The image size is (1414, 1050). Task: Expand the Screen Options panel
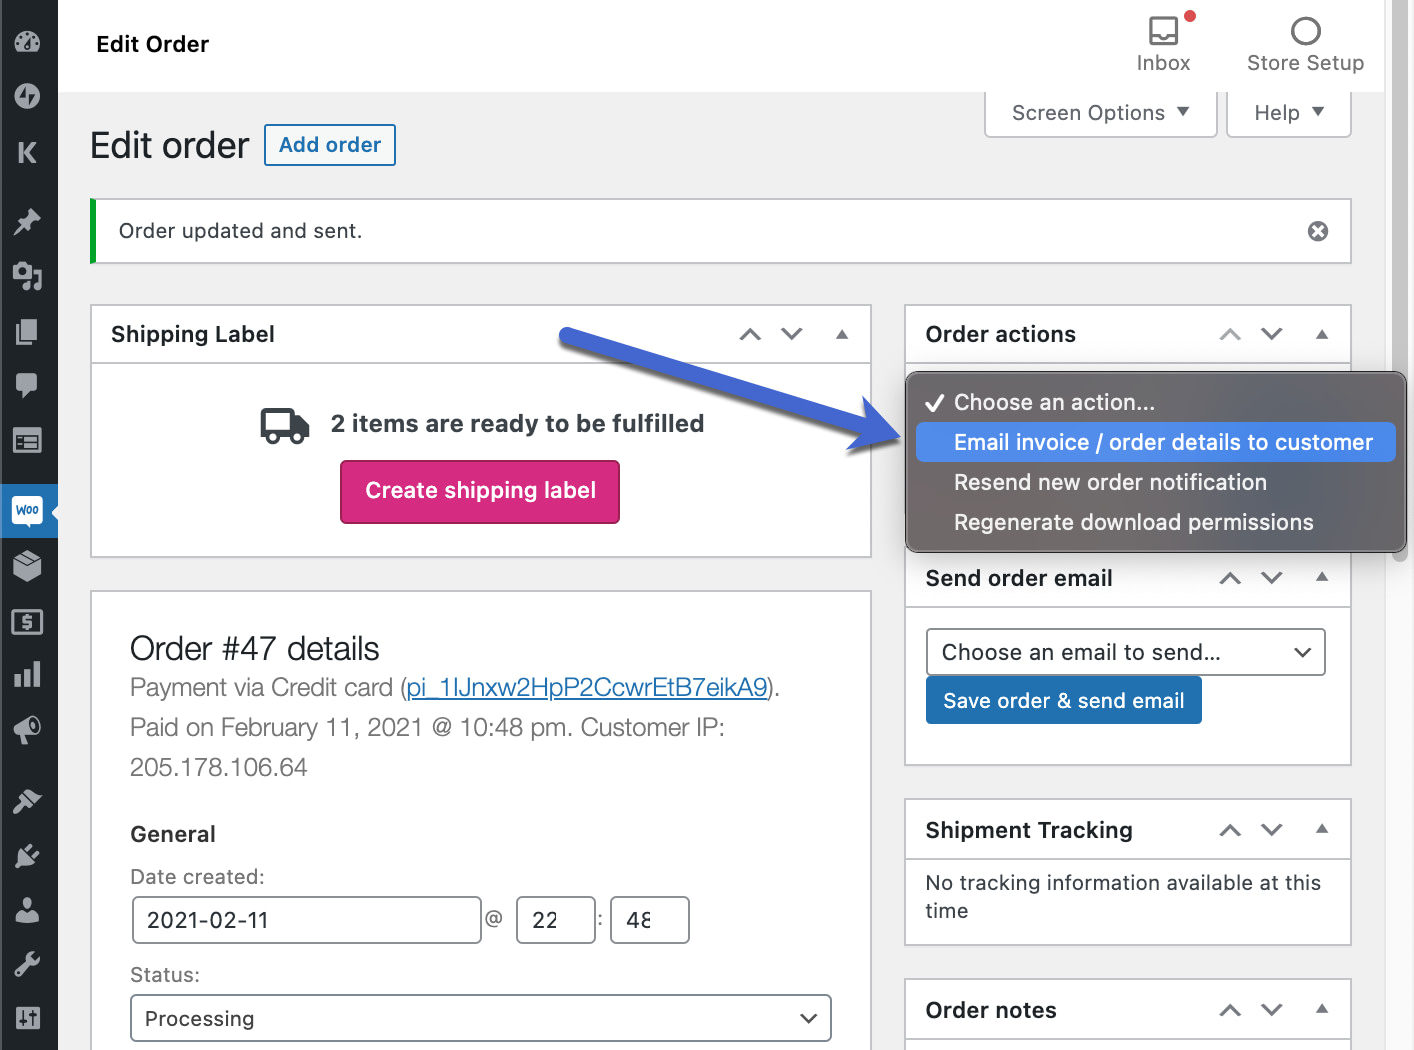click(1098, 112)
